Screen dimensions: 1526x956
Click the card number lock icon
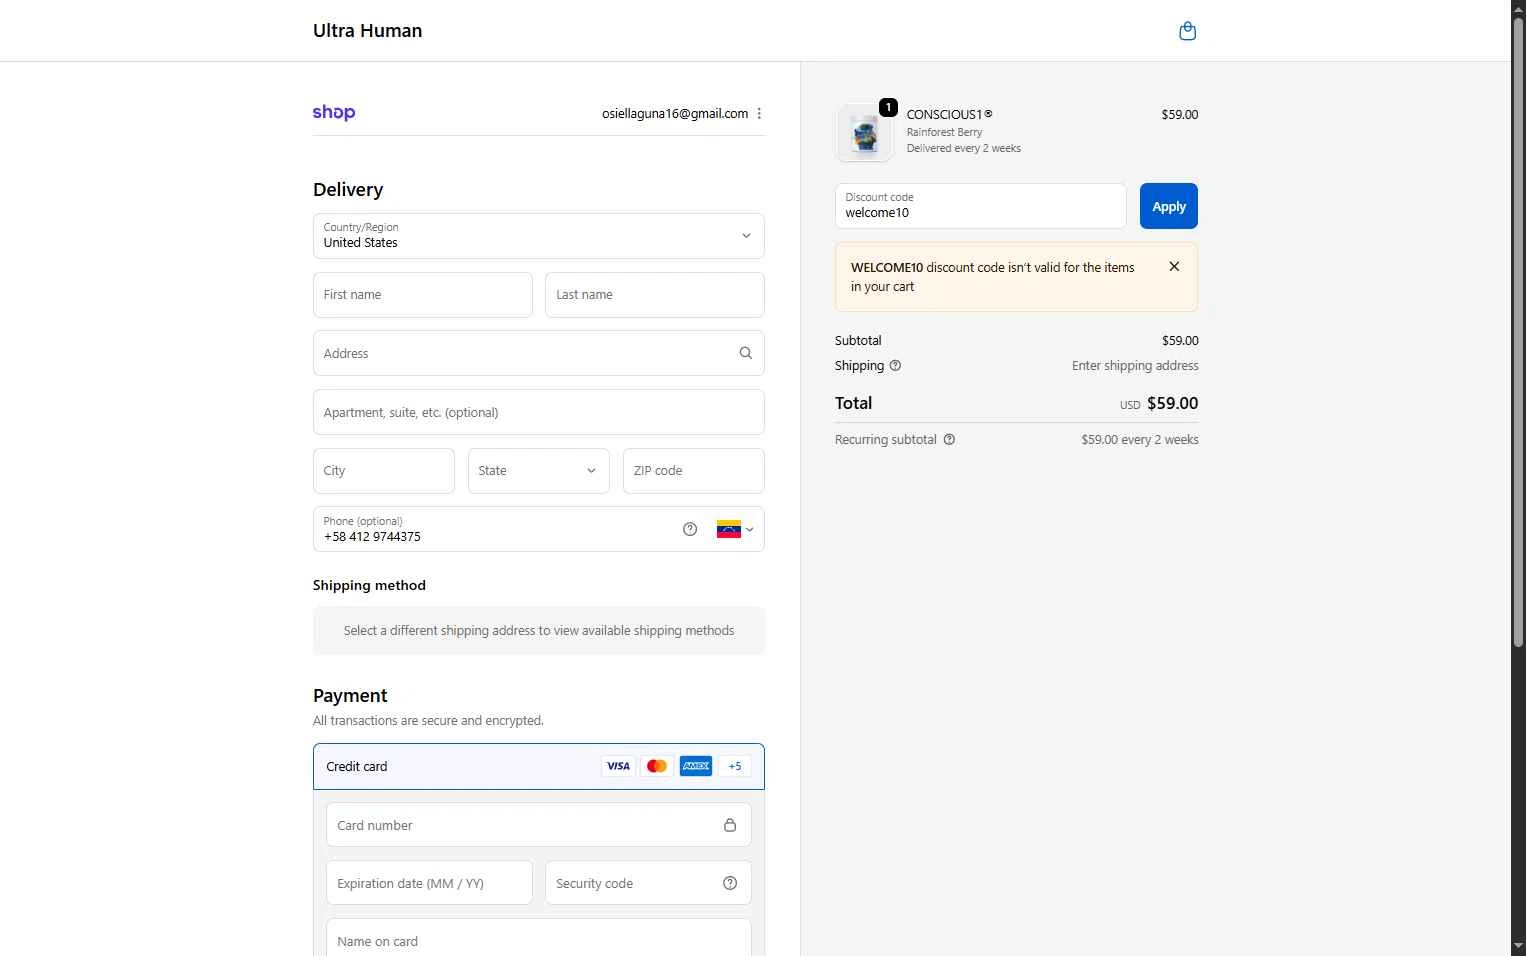[730, 825]
